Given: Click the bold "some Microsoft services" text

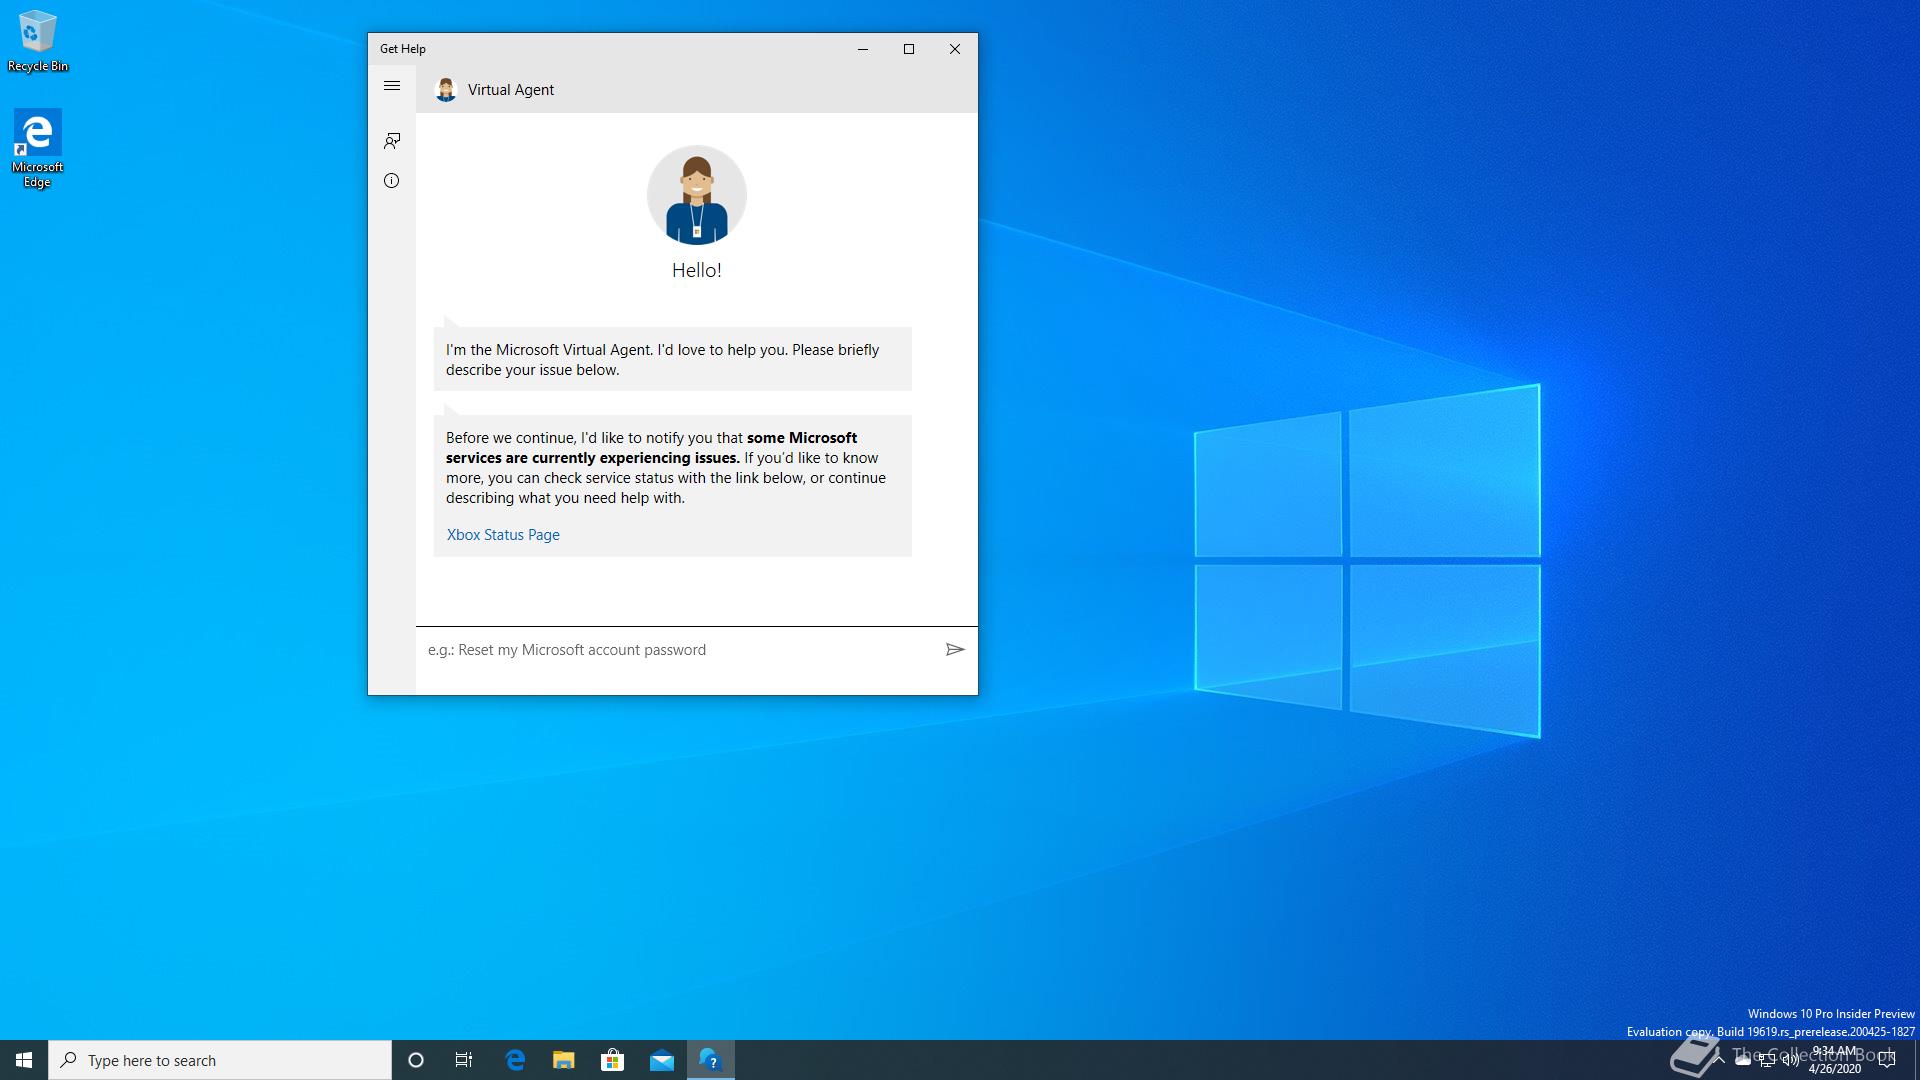Looking at the screenshot, I should click(652, 448).
